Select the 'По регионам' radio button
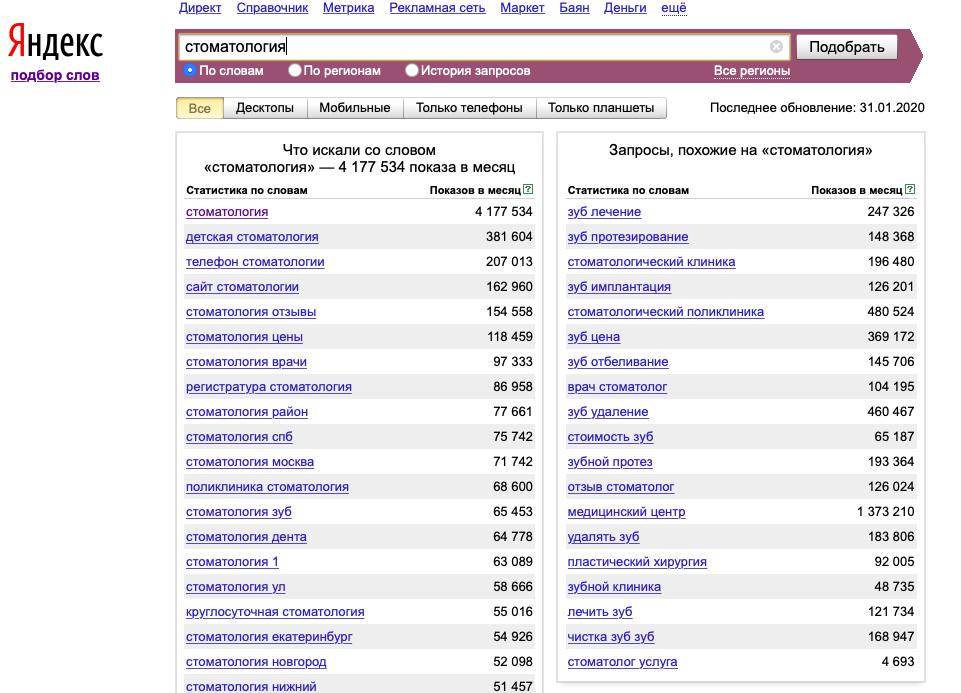 point(295,70)
